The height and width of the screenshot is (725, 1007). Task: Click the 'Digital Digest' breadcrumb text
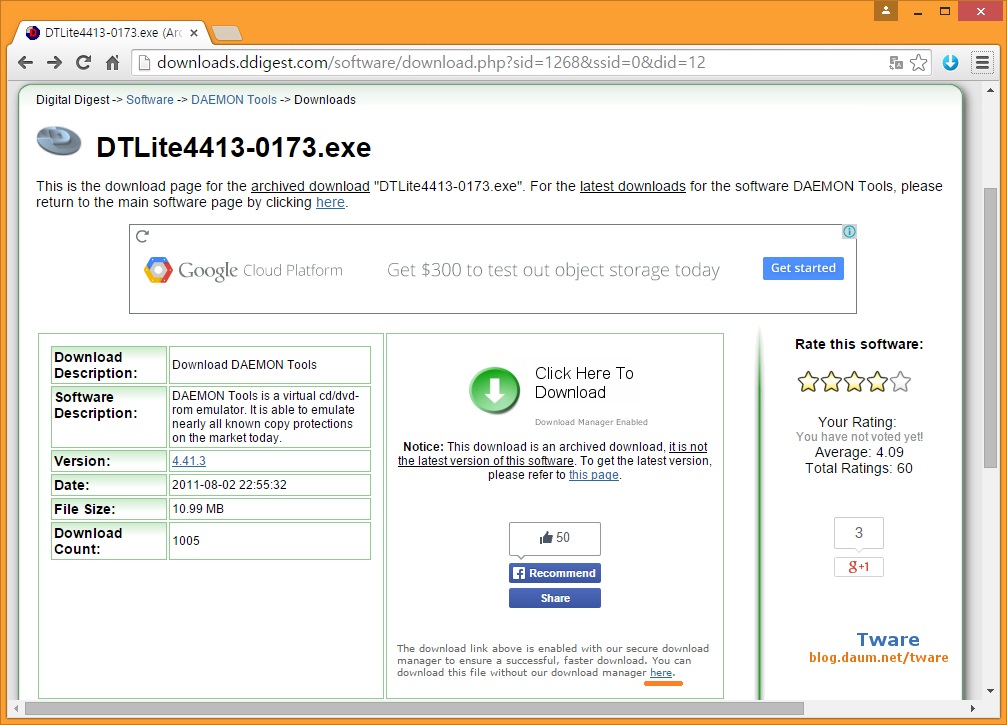73,100
